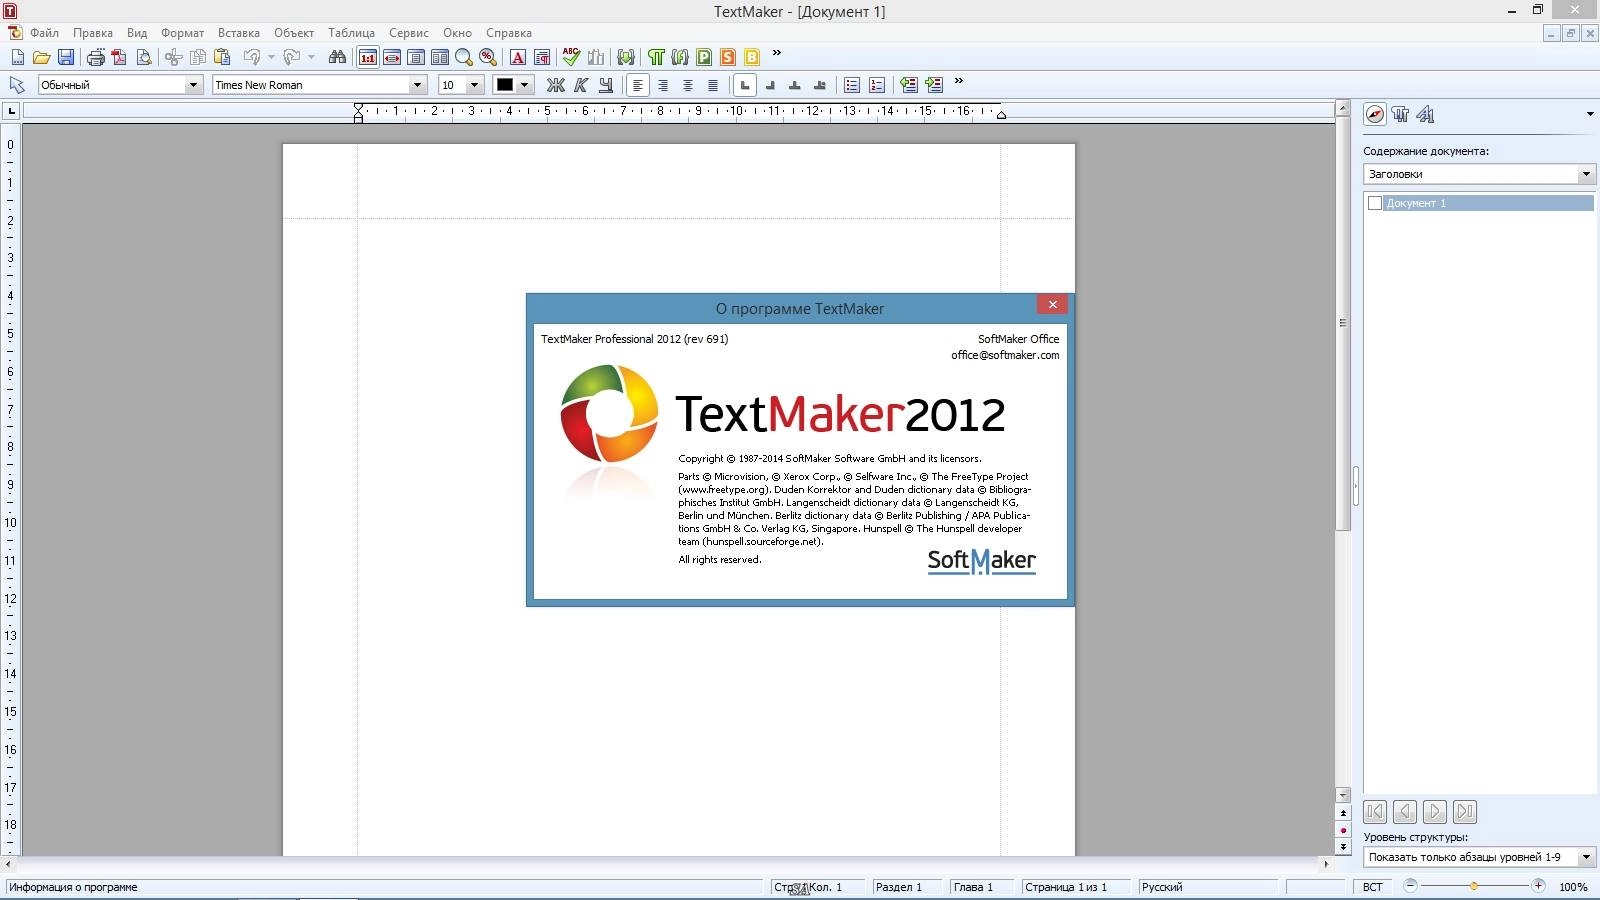1600x900 pixels.
Task: Set actual size view with 1:1 icon
Action: click(x=368, y=57)
